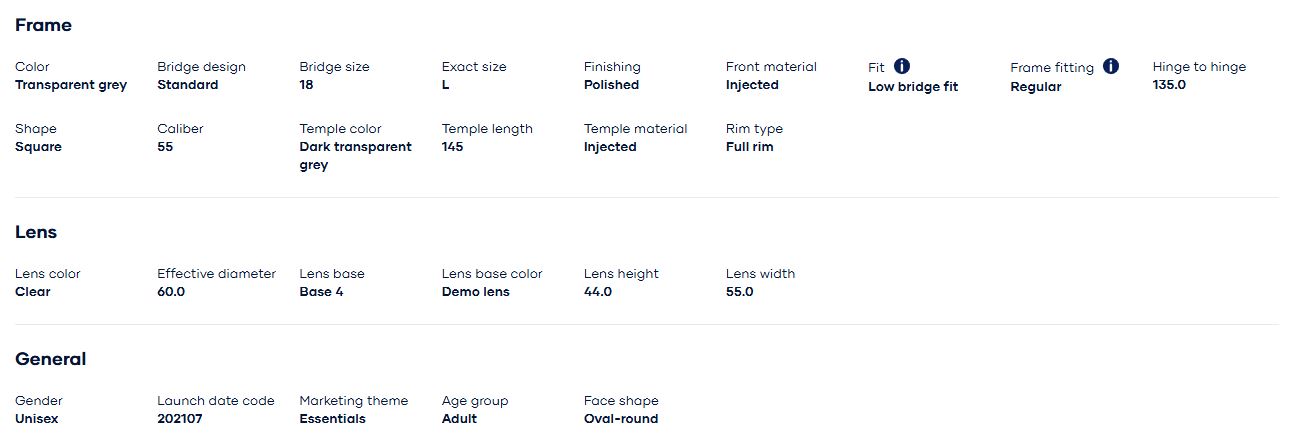Click the Oval-round face shape value

point(621,419)
